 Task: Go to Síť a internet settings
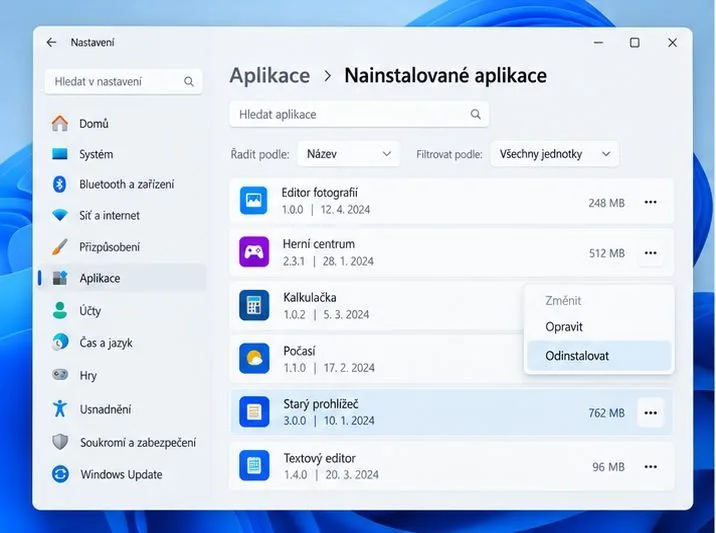(122, 215)
